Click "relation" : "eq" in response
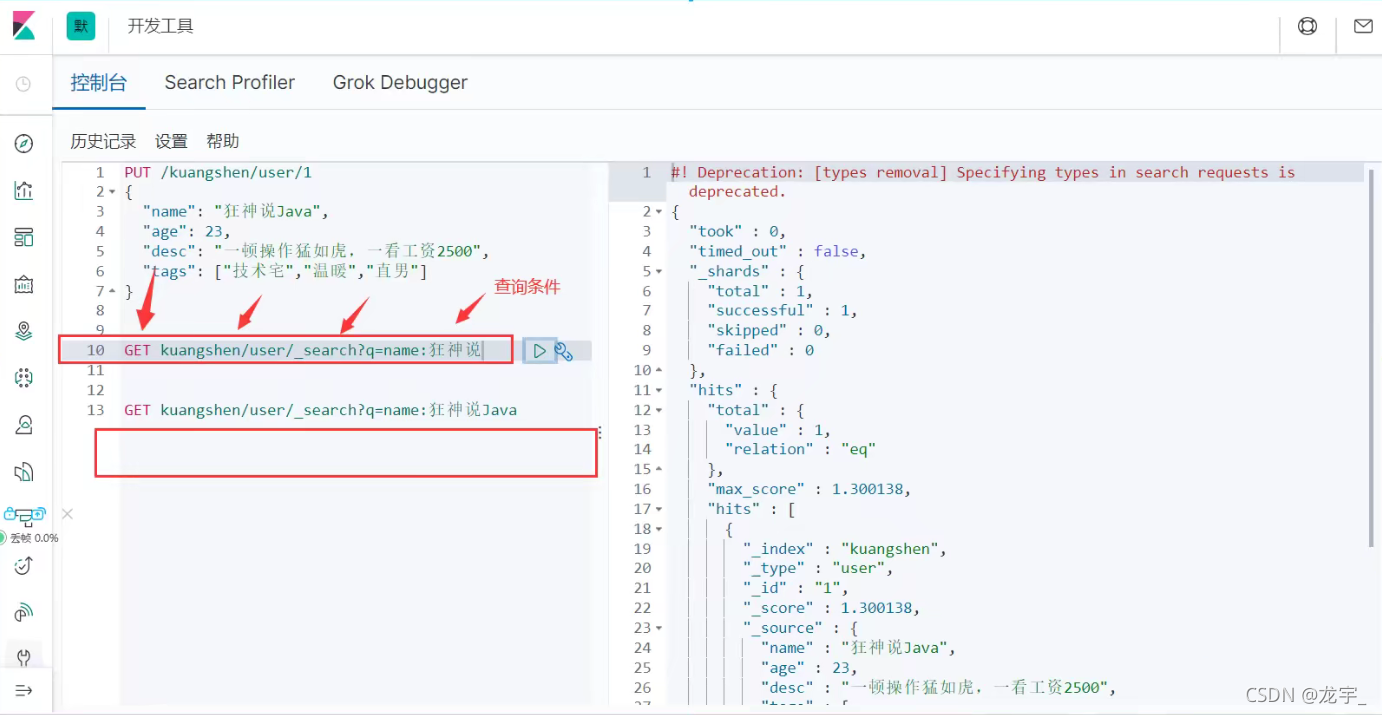1382x715 pixels. click(x=800, y=449)
